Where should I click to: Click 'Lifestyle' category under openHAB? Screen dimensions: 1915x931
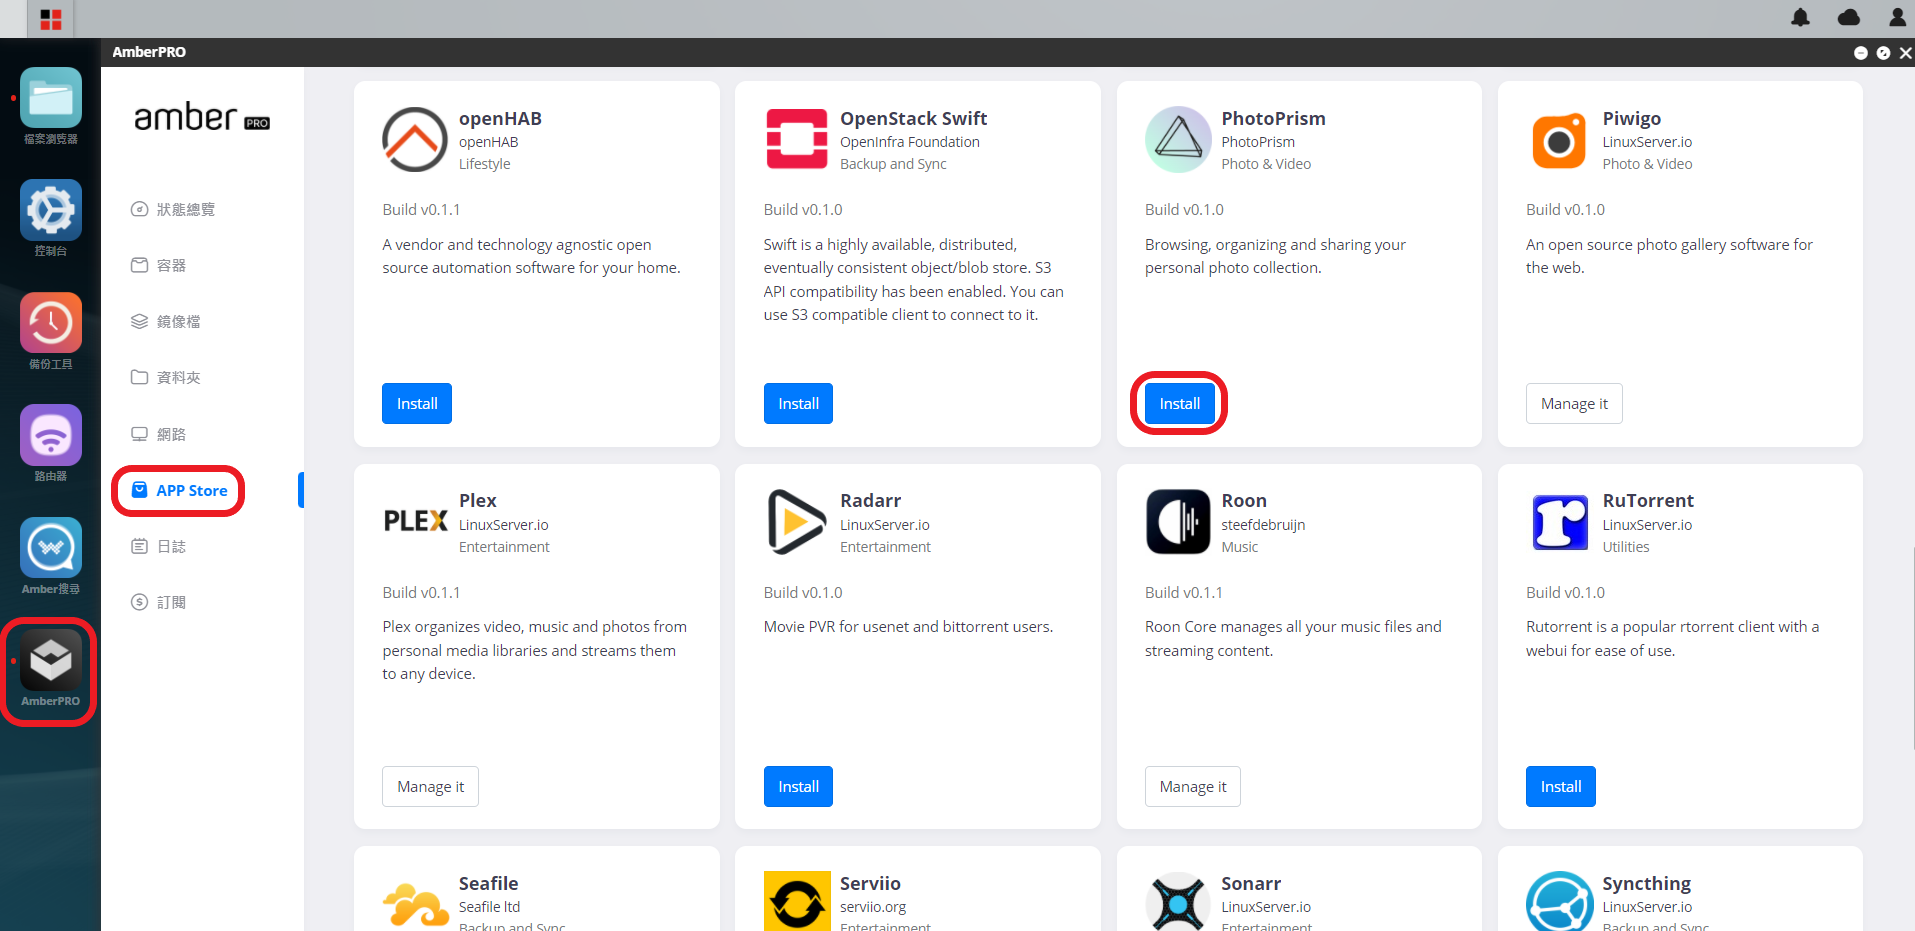[x=485, y=164]
